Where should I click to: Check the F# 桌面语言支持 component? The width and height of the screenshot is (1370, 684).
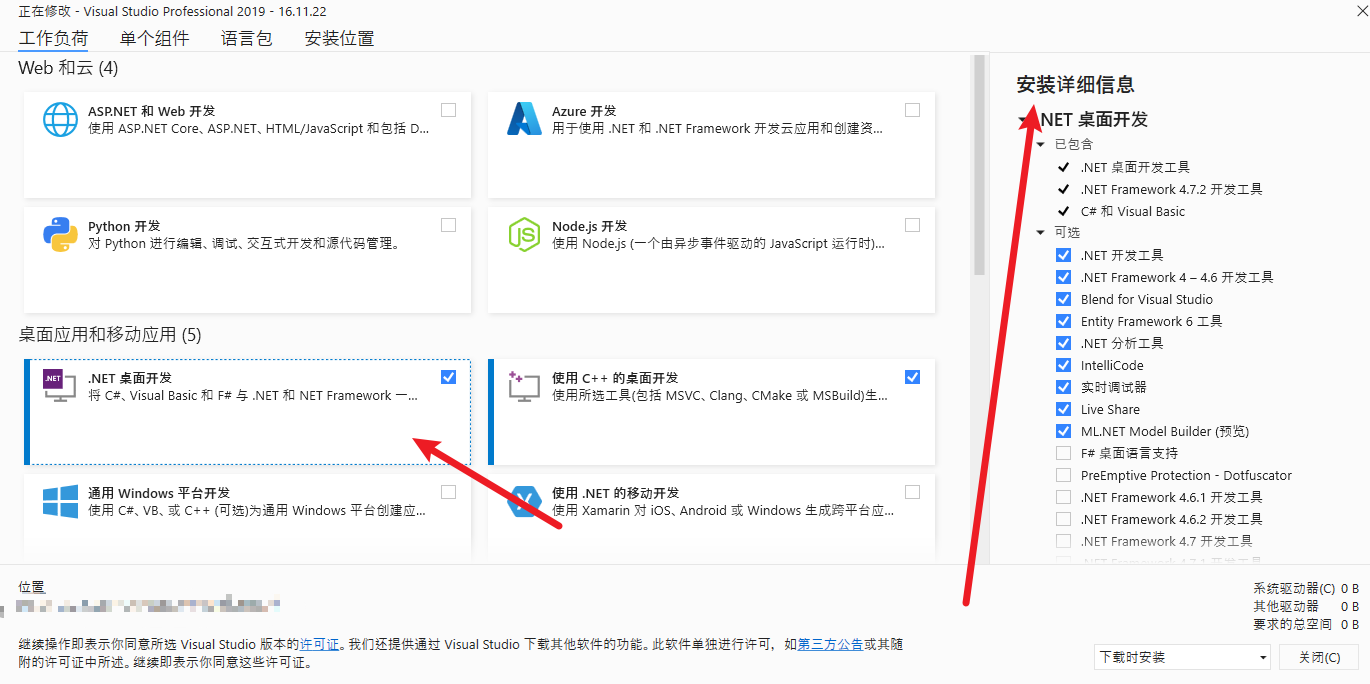1063,453
